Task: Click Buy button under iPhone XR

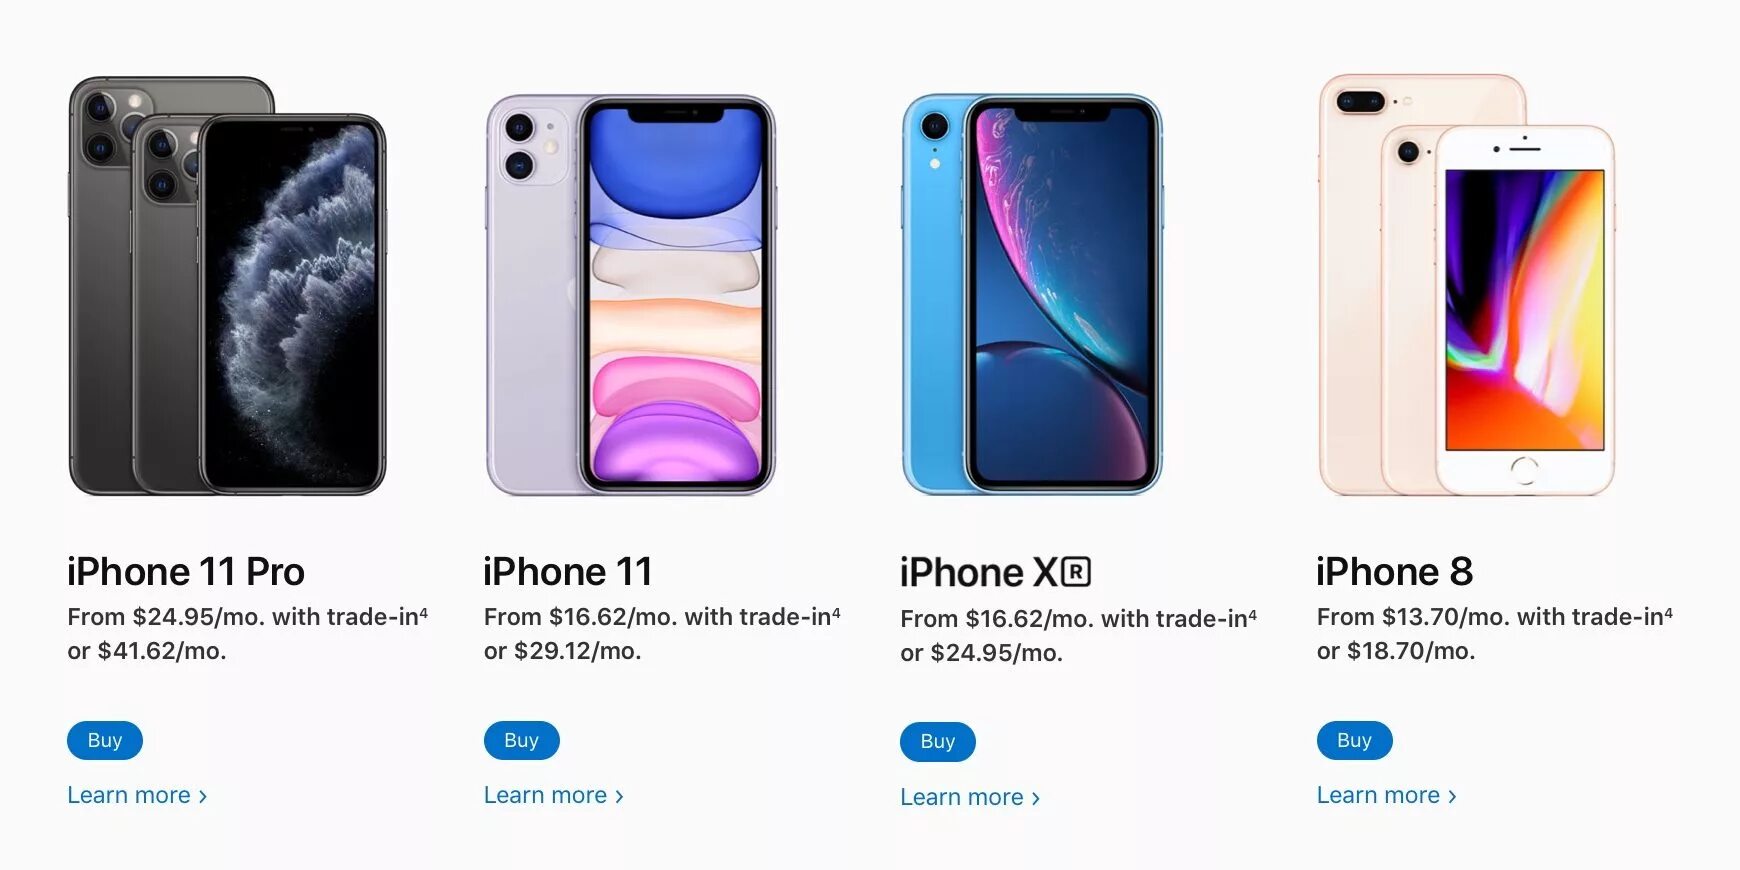Action: tap(938, 741)
